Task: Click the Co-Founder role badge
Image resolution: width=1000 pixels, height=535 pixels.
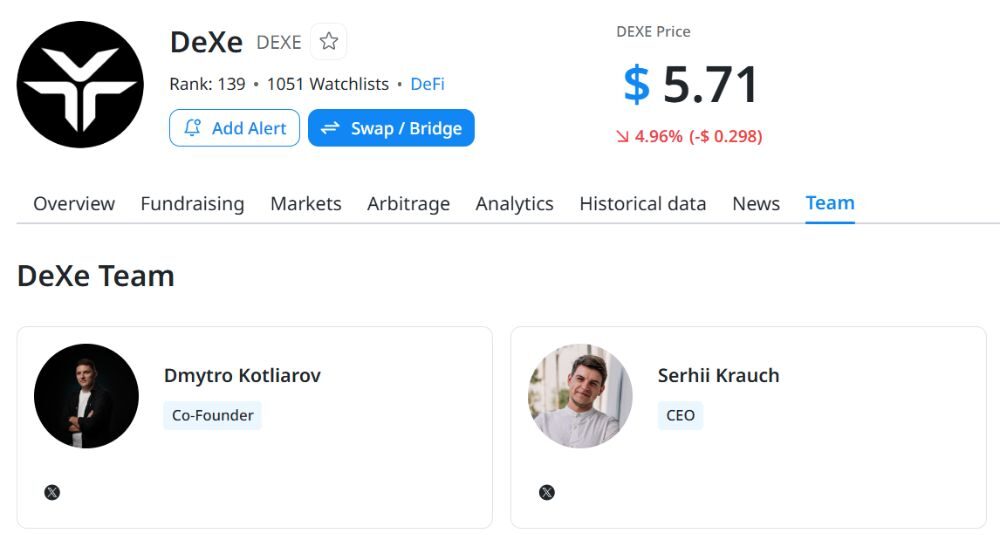Action: [212, 415]
